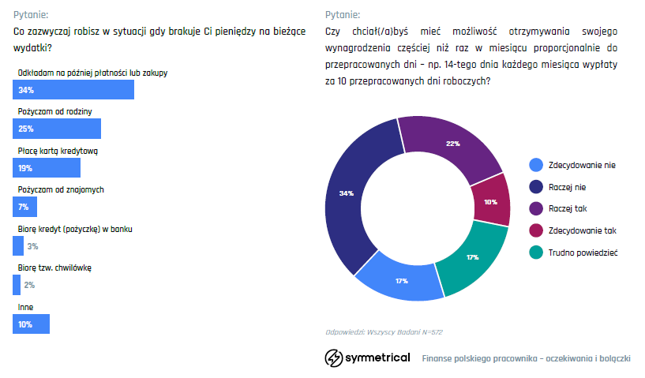Click the 19% Płacę kartą kredytową bar
The width and height of the screenshot is (645, 378).
click(46, 168)
